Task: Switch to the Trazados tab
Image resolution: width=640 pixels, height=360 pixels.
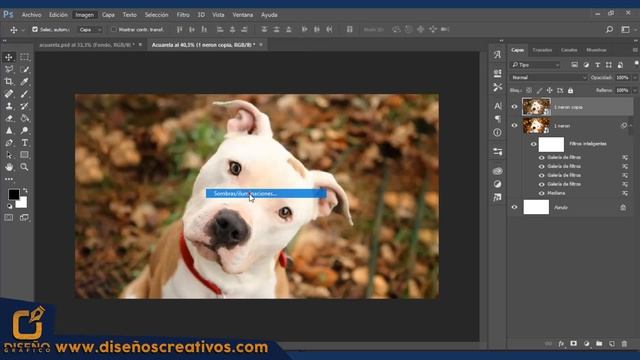Action: (542, 50)
